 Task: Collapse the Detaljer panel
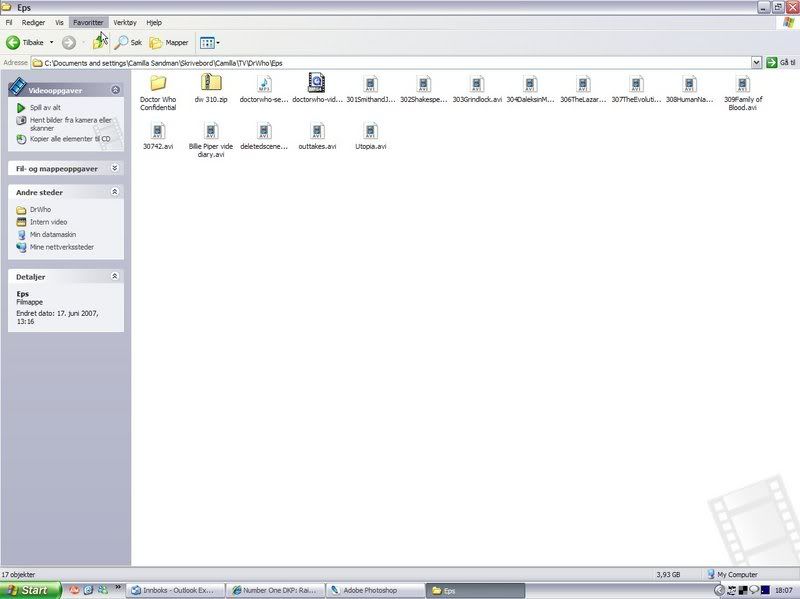coord(115,277)
